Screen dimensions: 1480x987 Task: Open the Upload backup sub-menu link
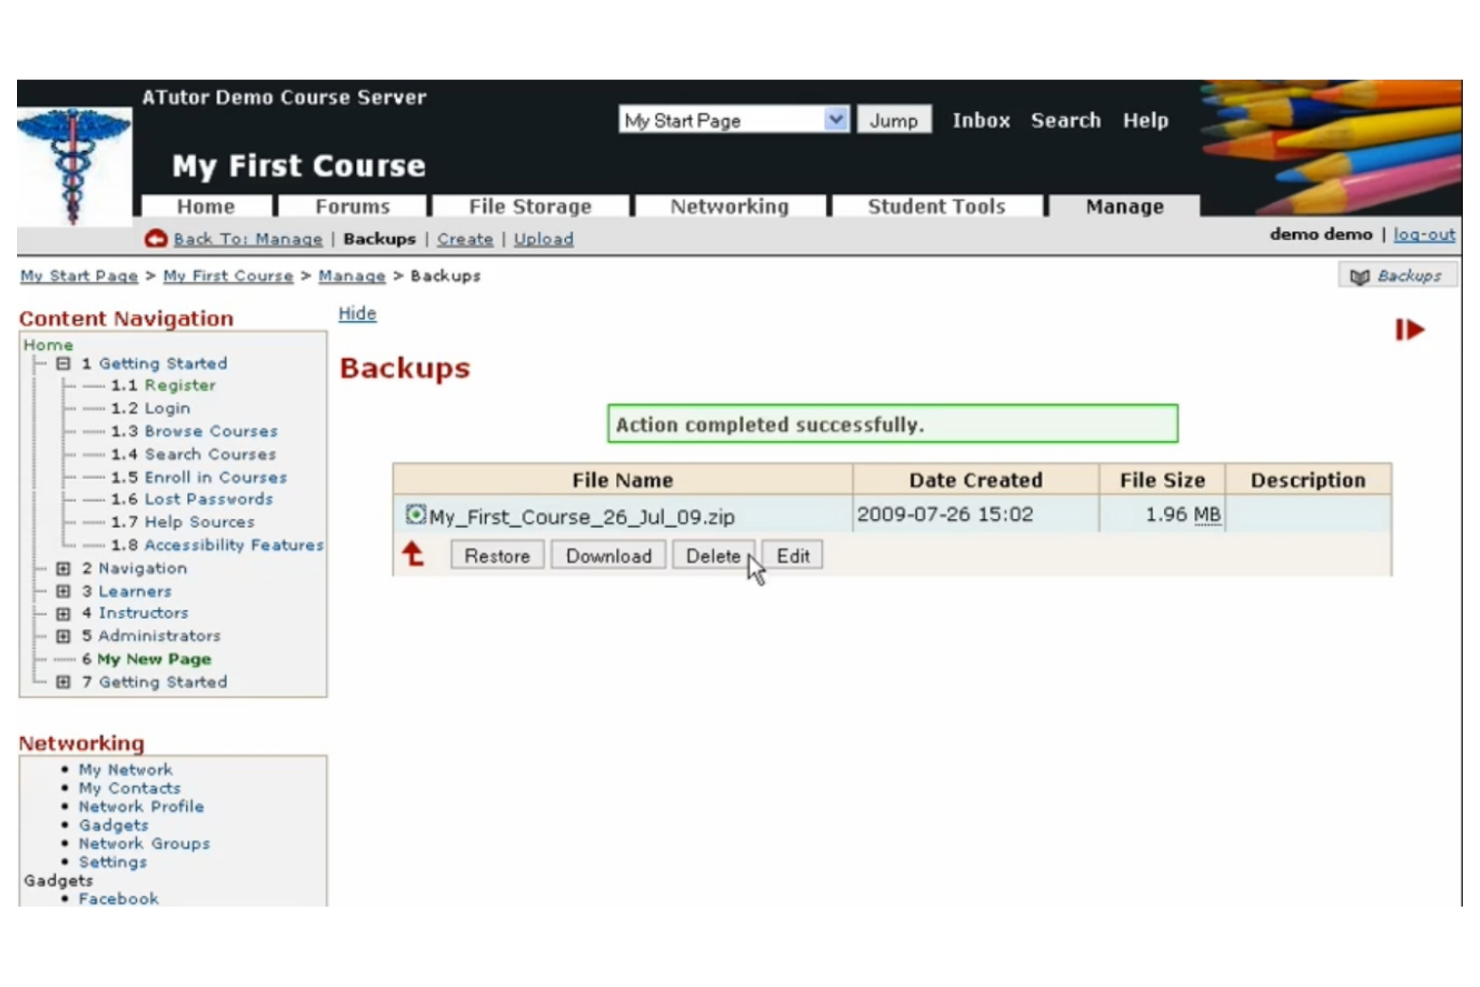tap(543, 240)
